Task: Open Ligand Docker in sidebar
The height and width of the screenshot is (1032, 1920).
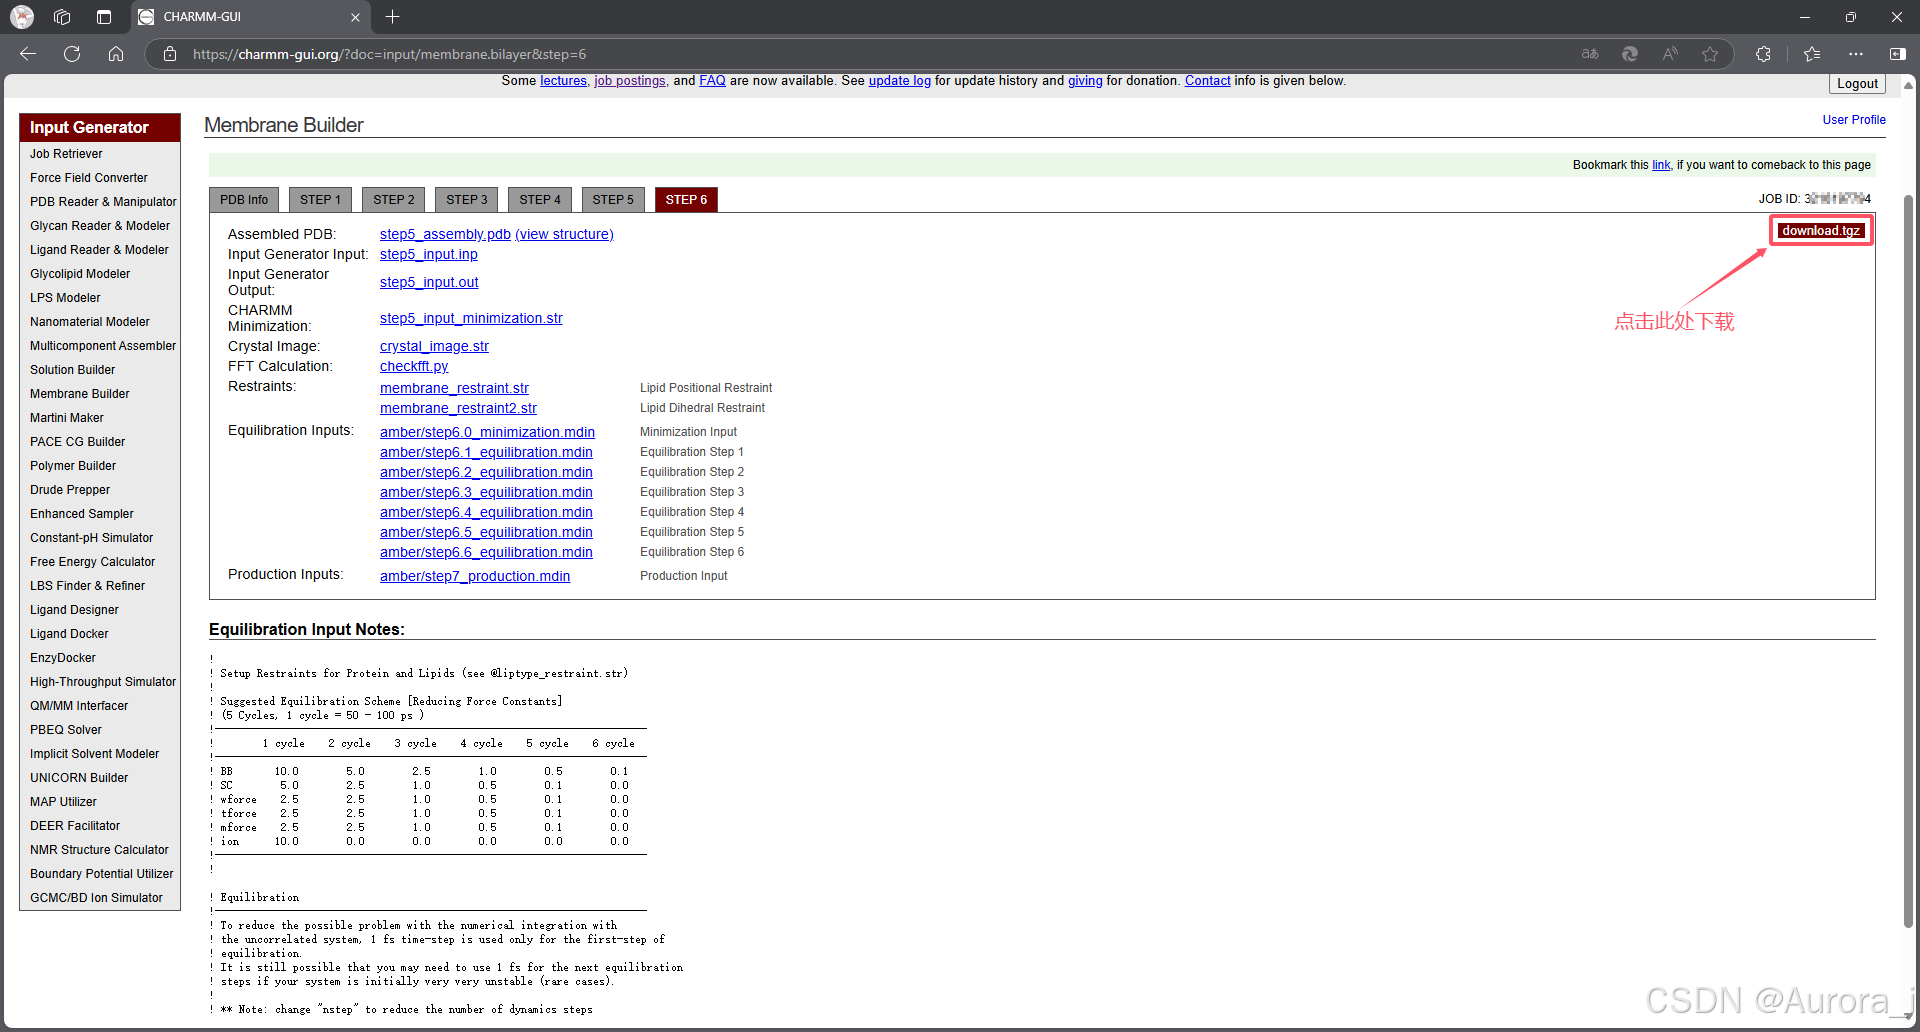Action: (x=69, y=634)
